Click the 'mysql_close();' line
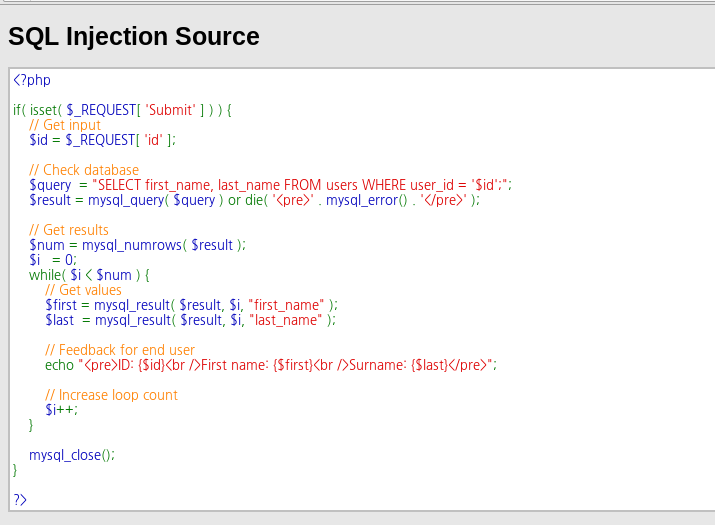Image resolution: width=715 pixels, height=525 pixels. (72, 455)
